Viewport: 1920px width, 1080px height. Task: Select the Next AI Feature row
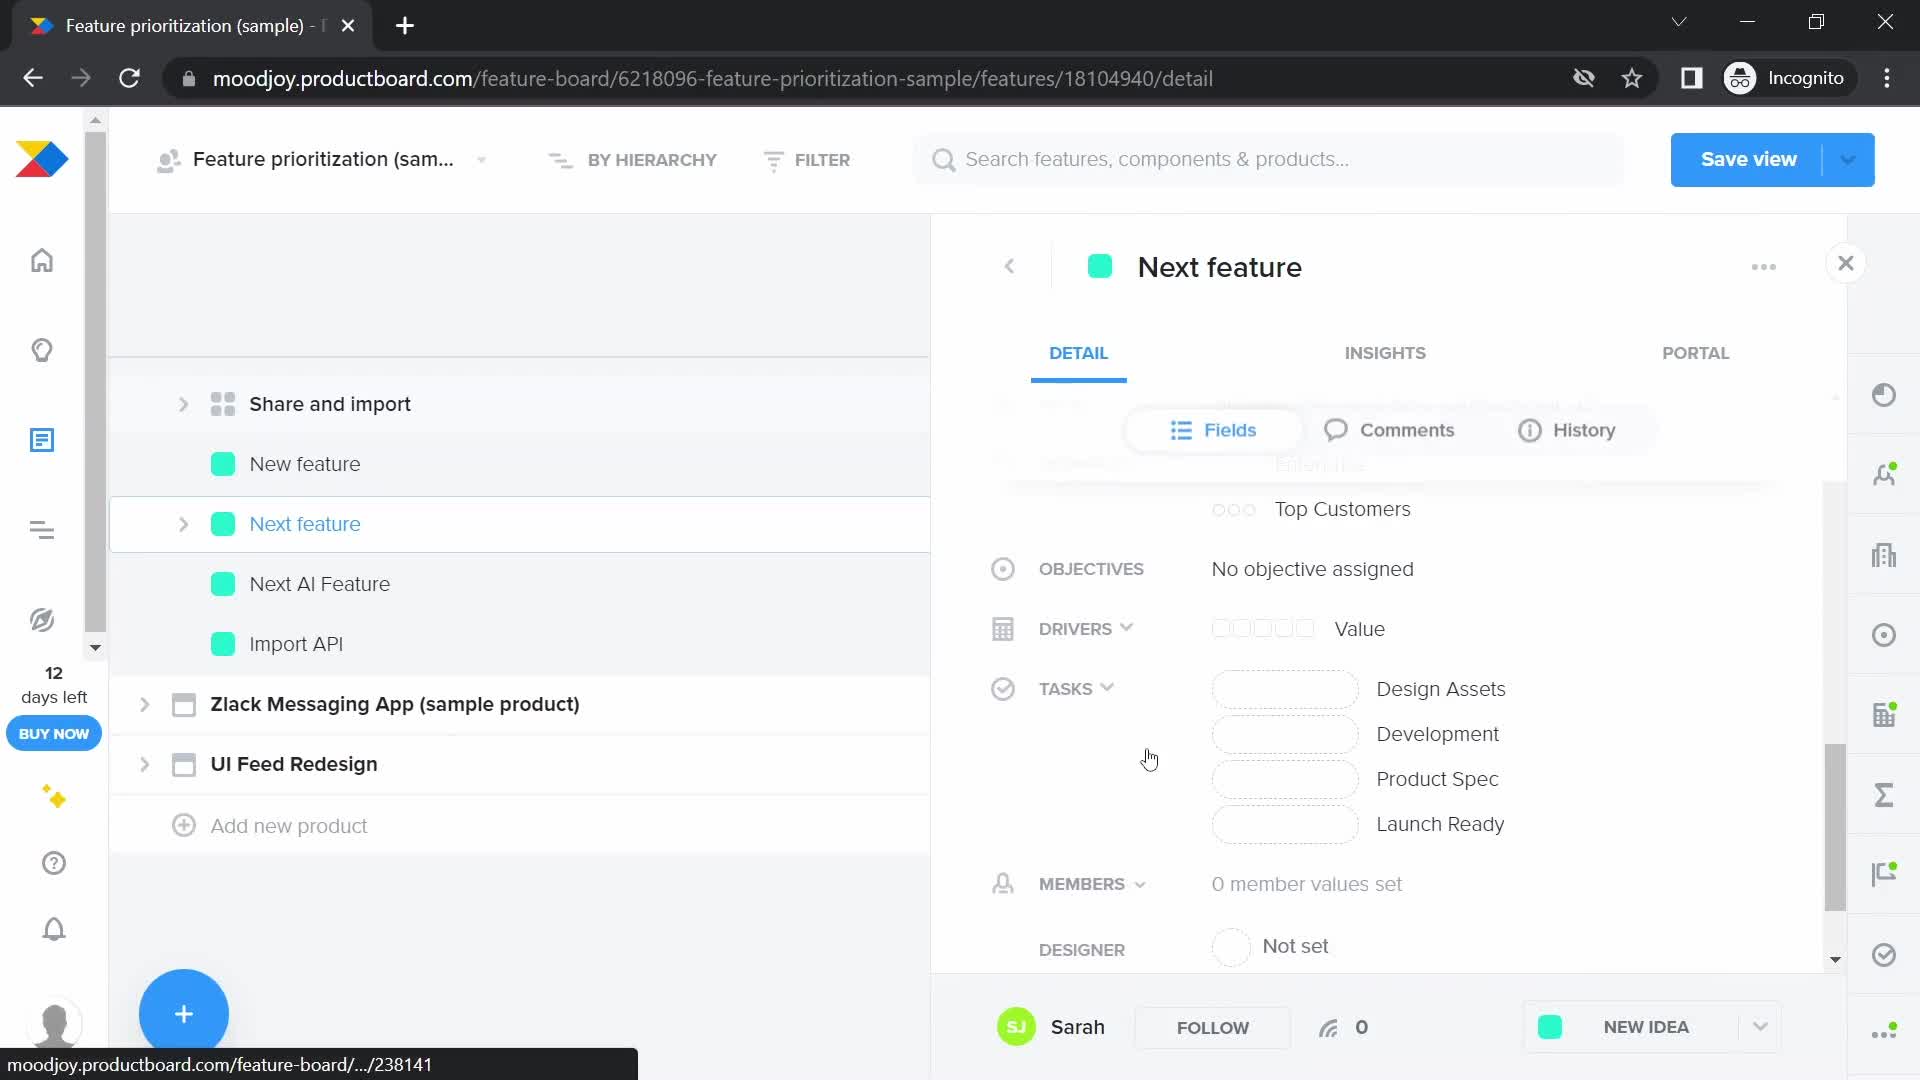click(x=519, y=584)
